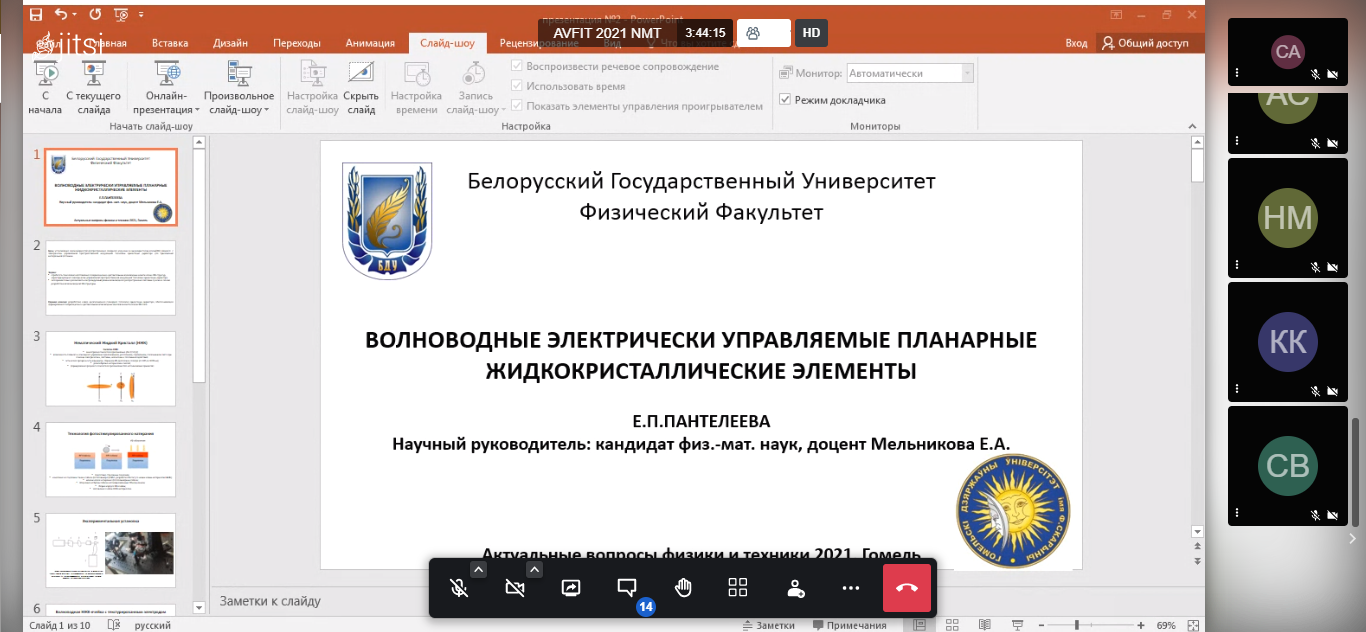Click Jitsi invite people icon
Image resolution: width=1366 pixels, height=632 pixels.
795,588
